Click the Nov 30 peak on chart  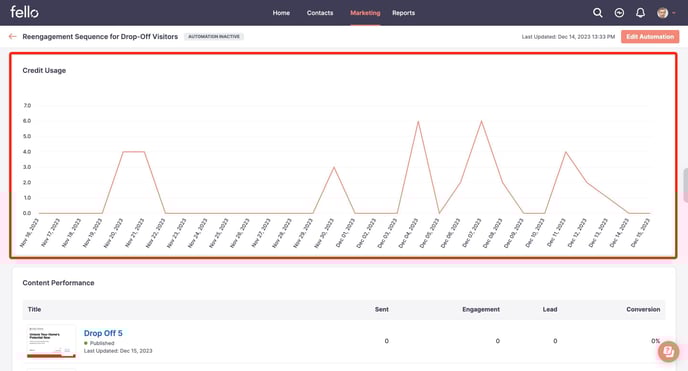[334, 167]
